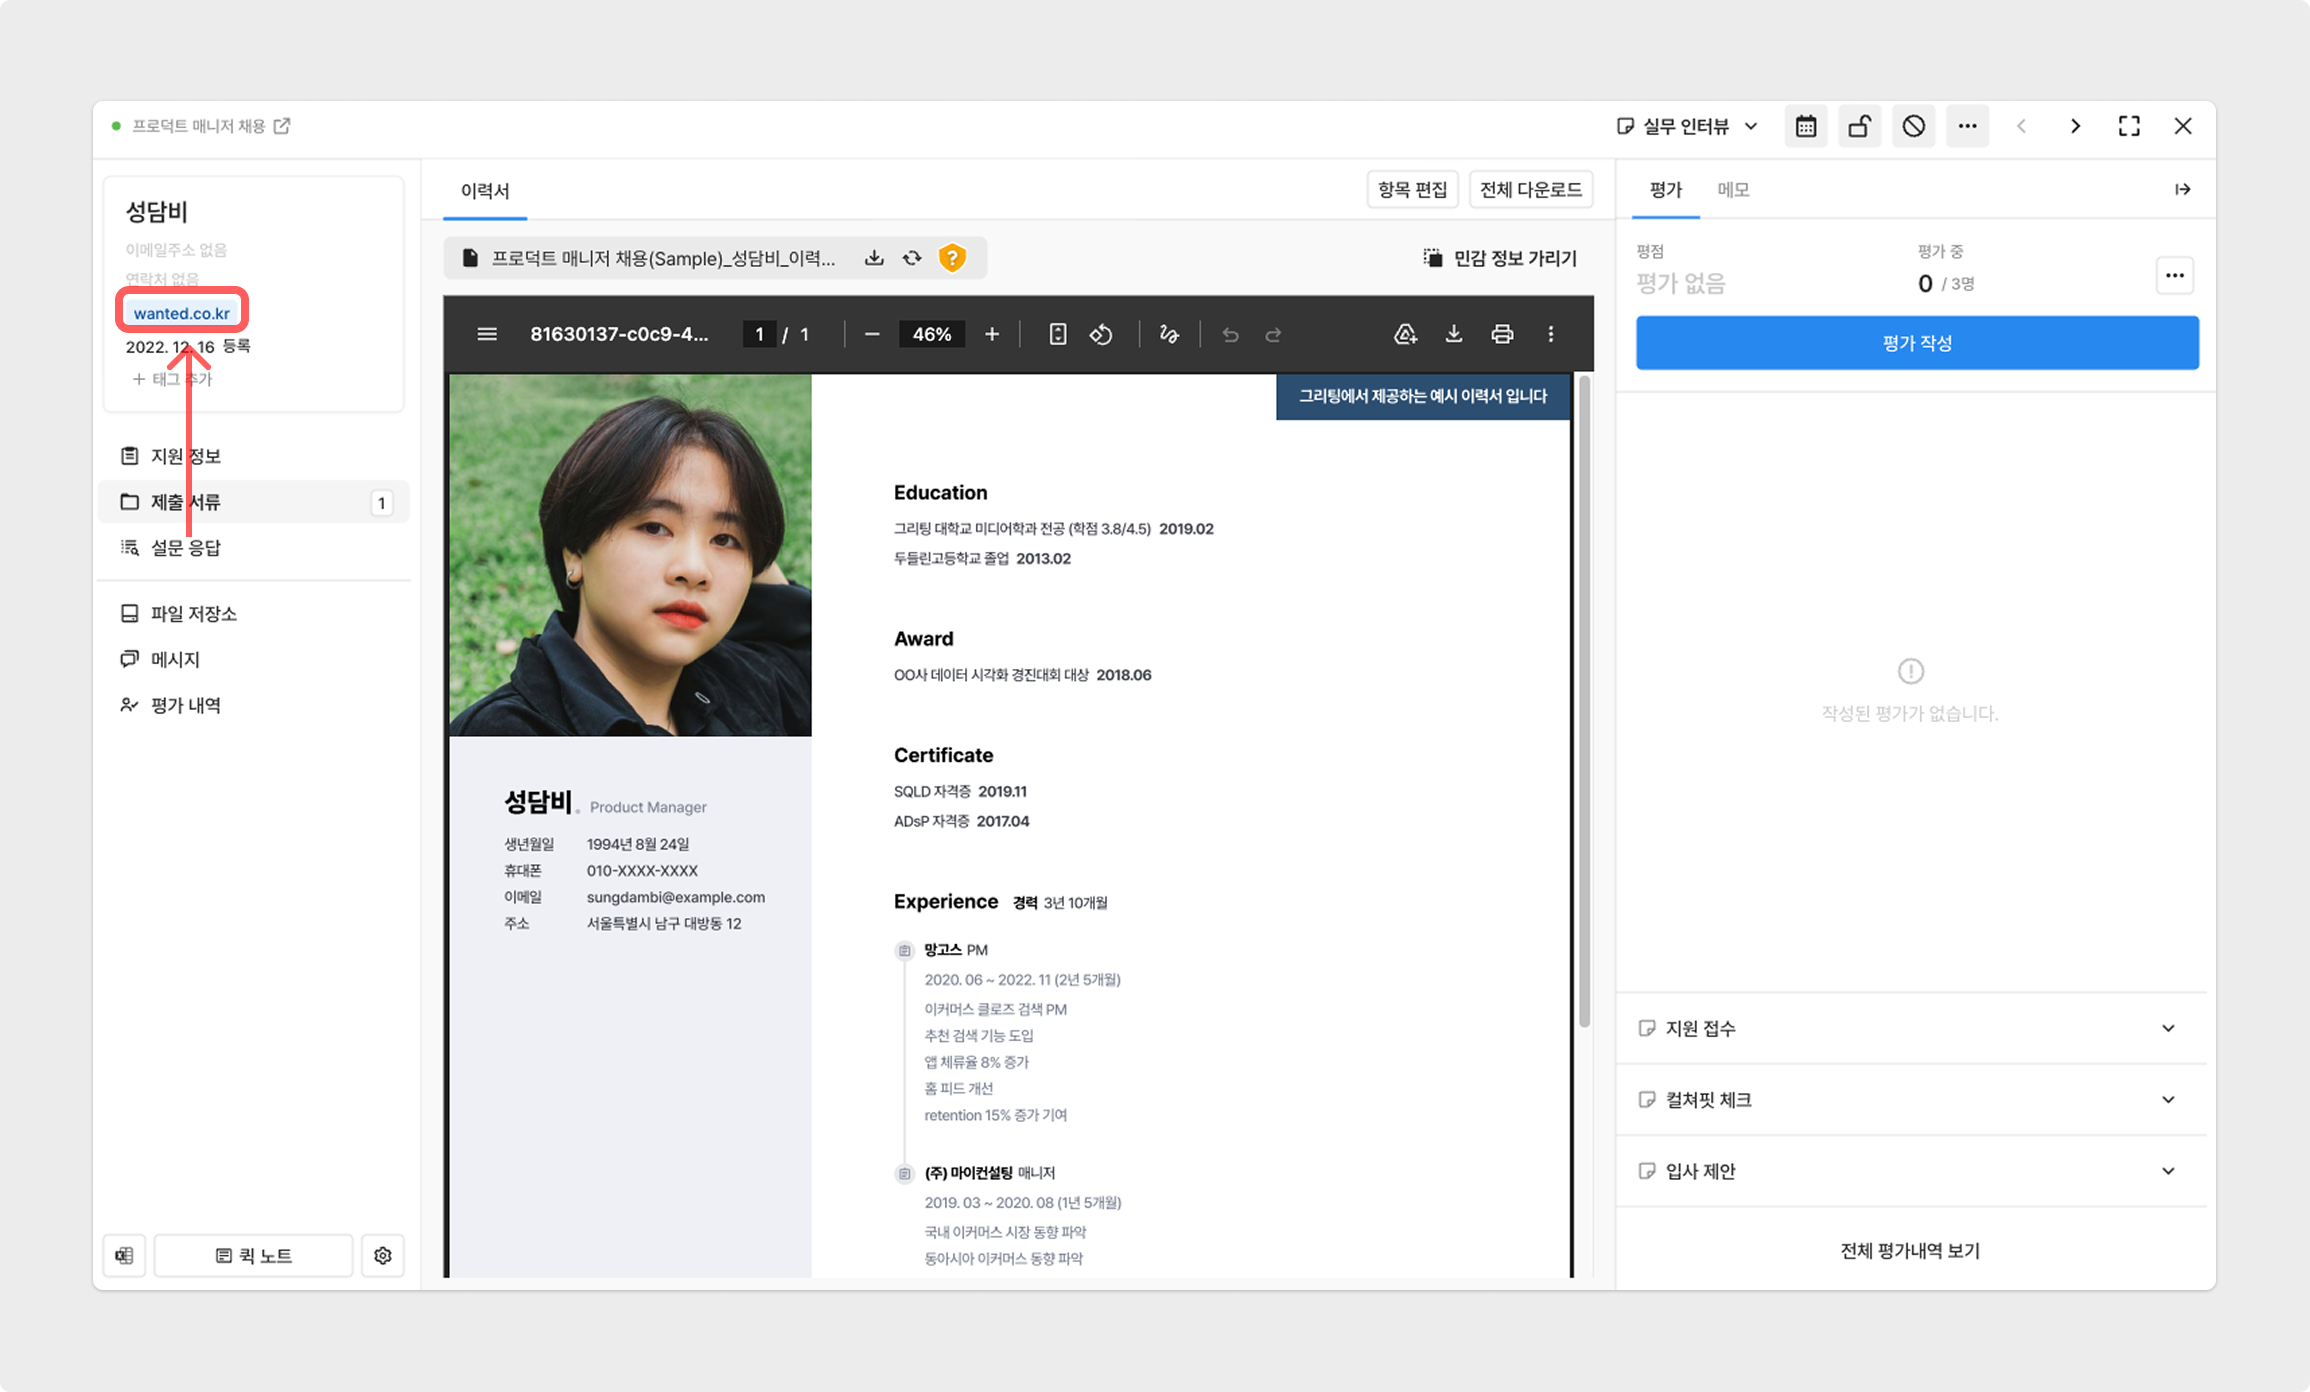Open the header more options menu

click(x=1967, y=126)
